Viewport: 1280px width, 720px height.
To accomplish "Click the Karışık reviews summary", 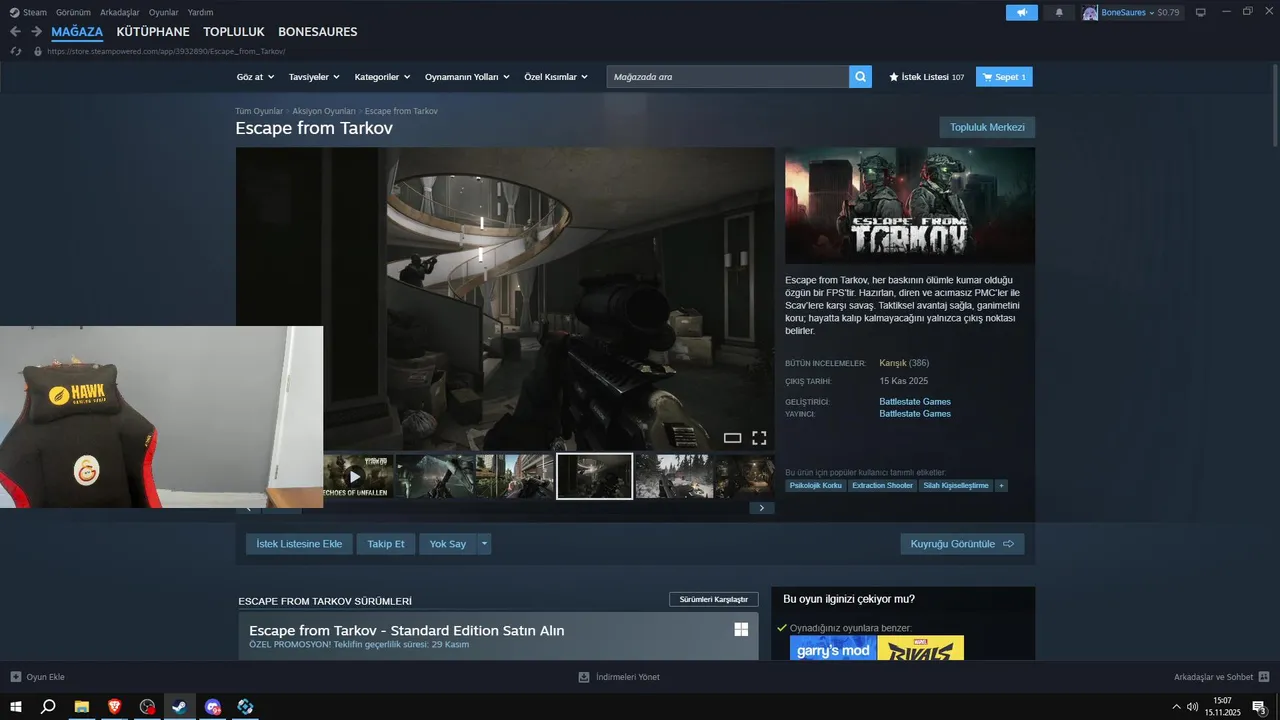I will click(x=893, y=363).
